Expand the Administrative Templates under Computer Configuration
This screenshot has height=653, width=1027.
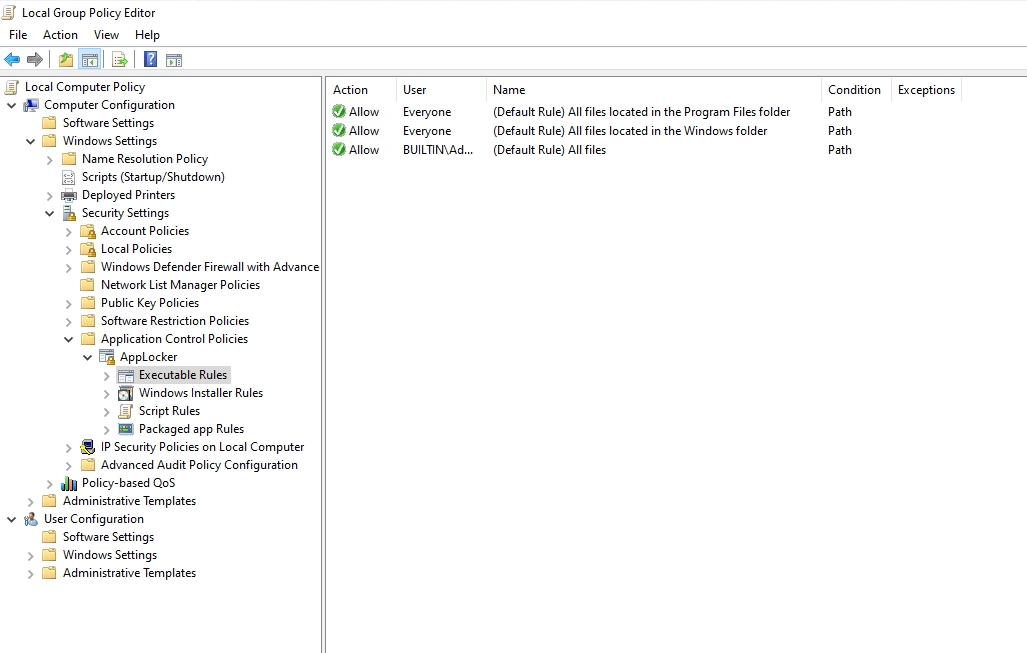click(x=31, y=501)
